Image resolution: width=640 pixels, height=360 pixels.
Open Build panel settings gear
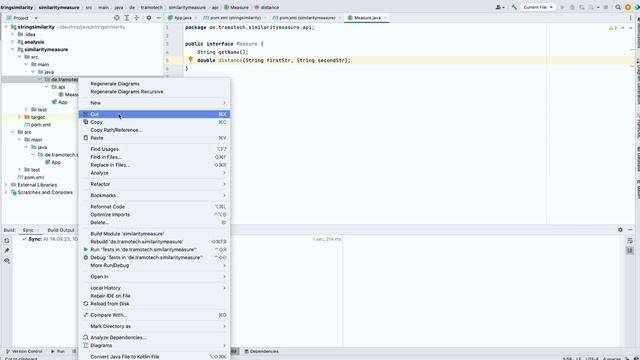click(x=620, y=230)
